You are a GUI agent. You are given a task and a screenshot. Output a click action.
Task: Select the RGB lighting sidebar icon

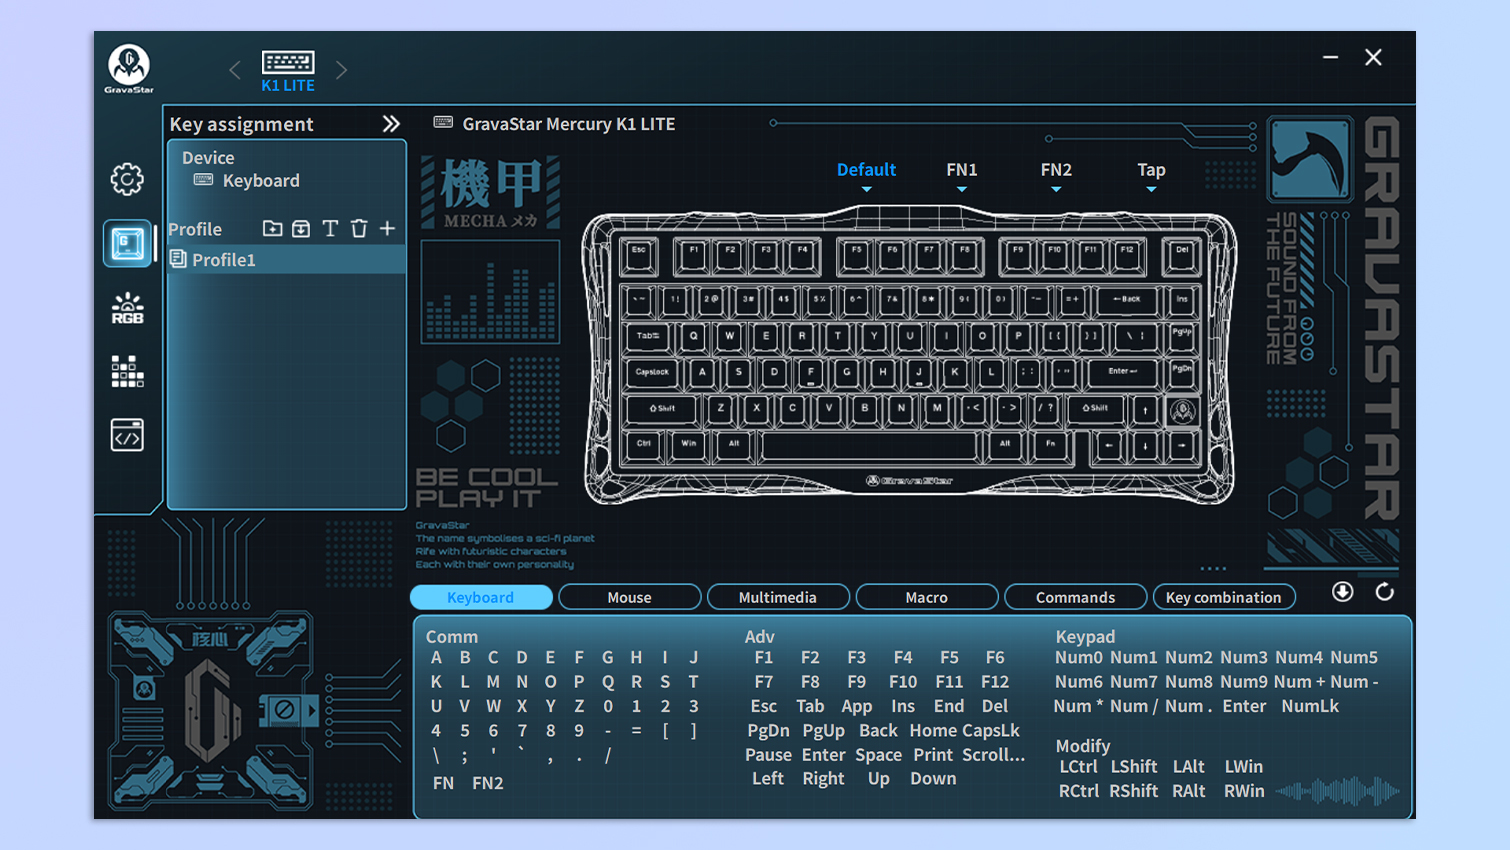pos(127,308)
